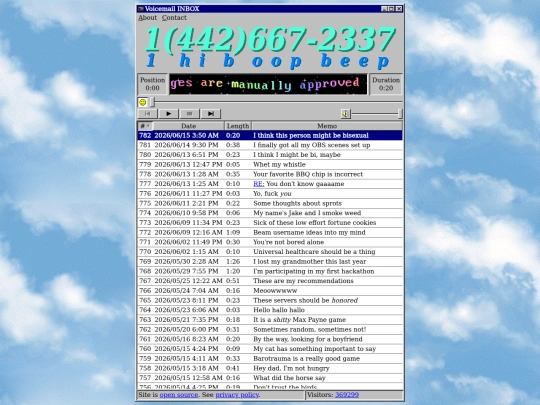
Task: Select the 'Meoowwwww' voicemail
Action: [270, 290]
